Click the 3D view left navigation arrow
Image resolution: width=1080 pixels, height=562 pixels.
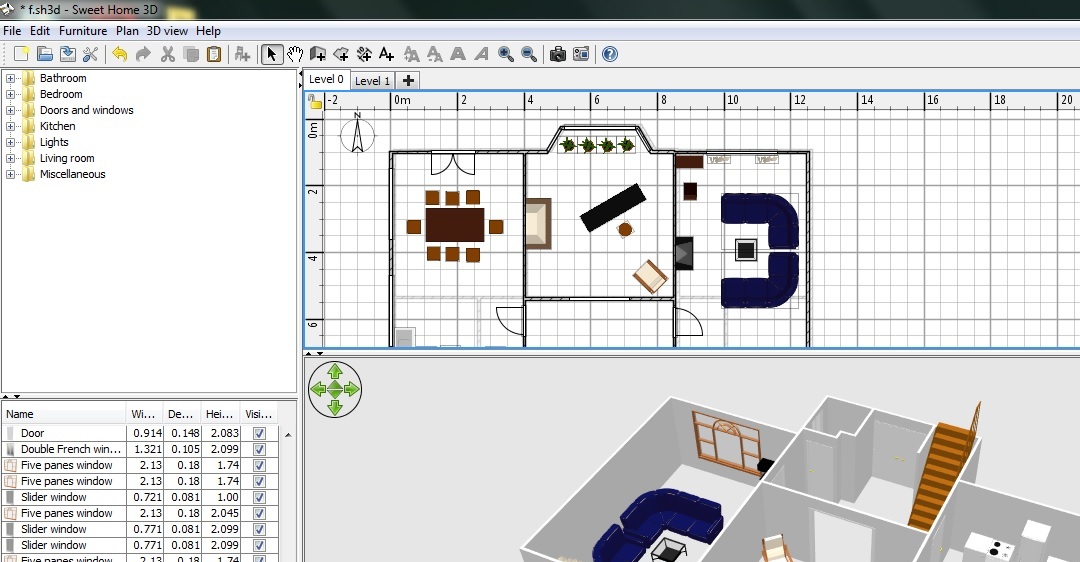pos(318,390)
